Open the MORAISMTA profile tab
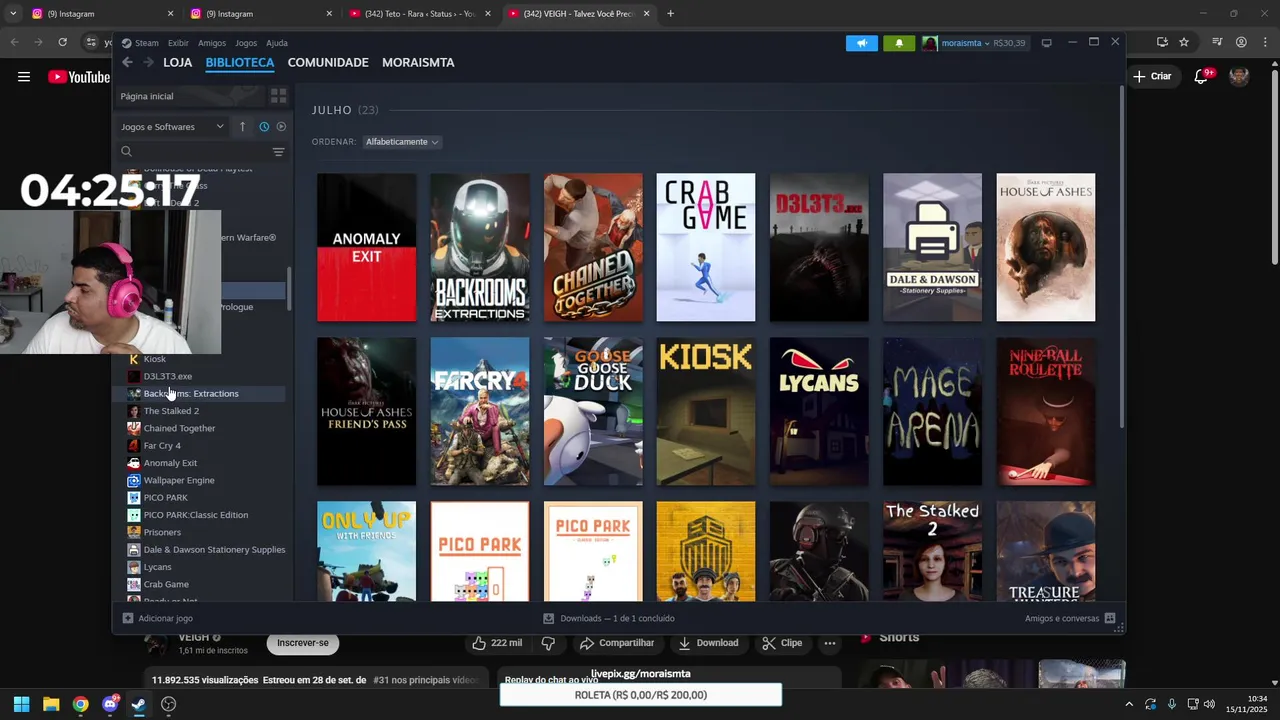1280x720 pixels. pyautogui.click(x=418, y=62)
